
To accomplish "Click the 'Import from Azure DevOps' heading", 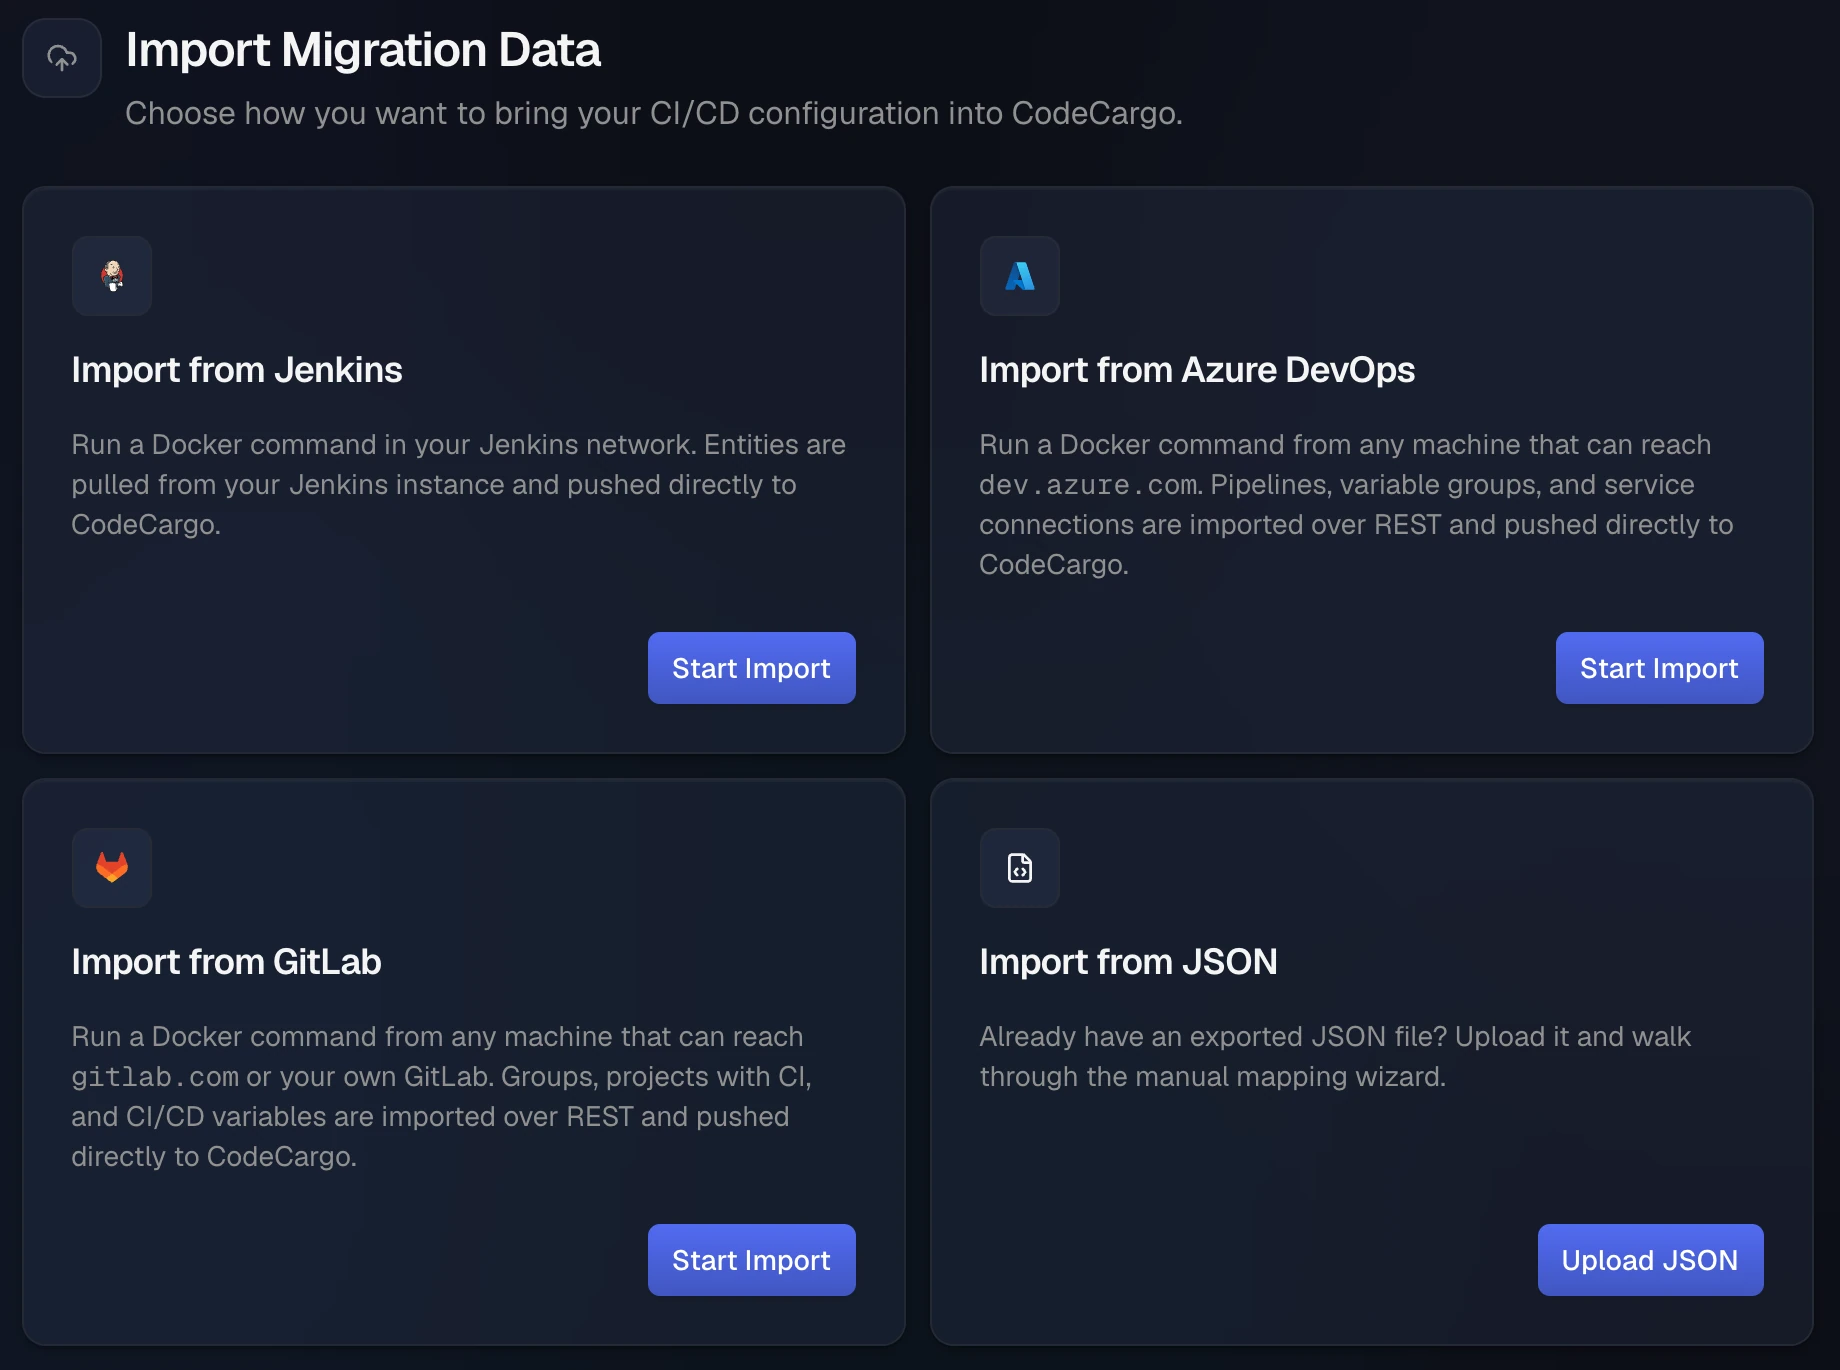I will tap(1197, 370).
